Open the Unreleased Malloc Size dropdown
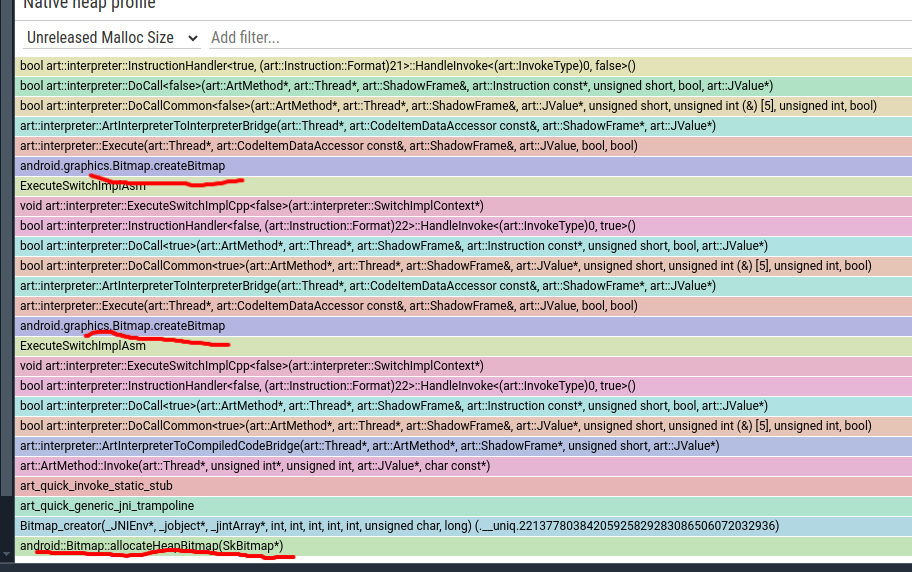912x572 pixels. tap(112, 38)
